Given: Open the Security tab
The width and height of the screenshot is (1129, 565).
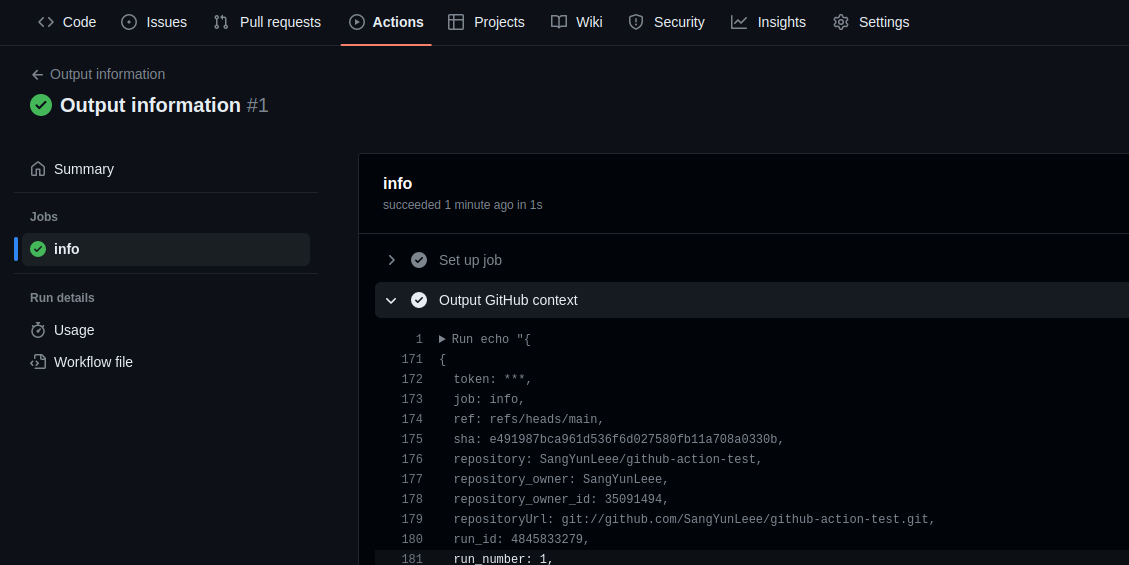Looking at the screenshot, I should 666,22.
